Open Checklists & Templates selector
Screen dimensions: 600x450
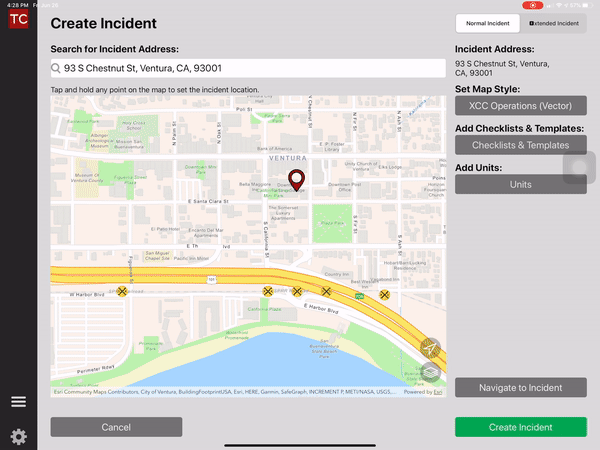point(520,145)
